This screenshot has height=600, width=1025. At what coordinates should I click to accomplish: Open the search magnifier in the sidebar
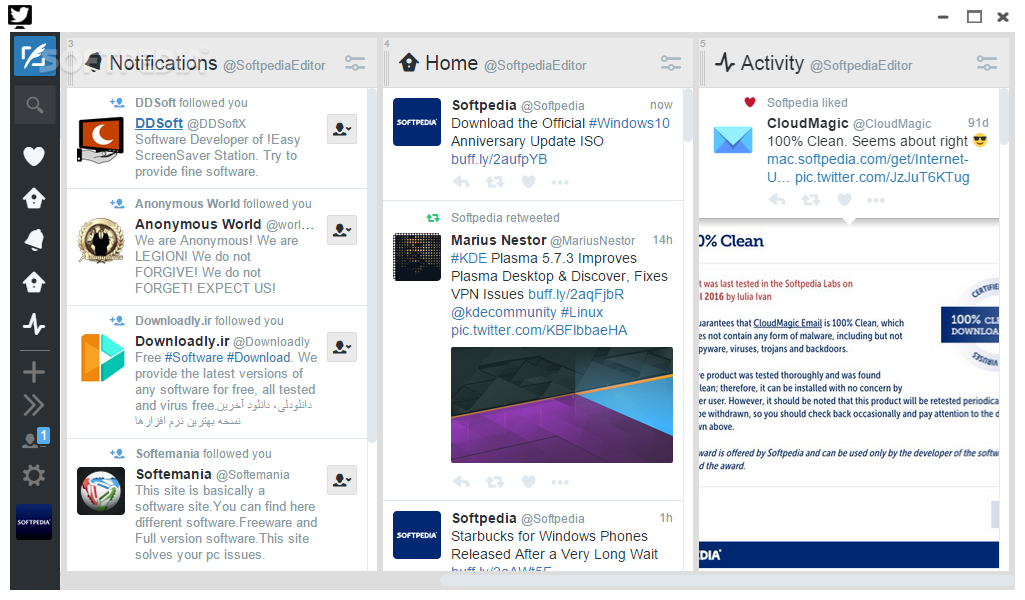point(35,105)
